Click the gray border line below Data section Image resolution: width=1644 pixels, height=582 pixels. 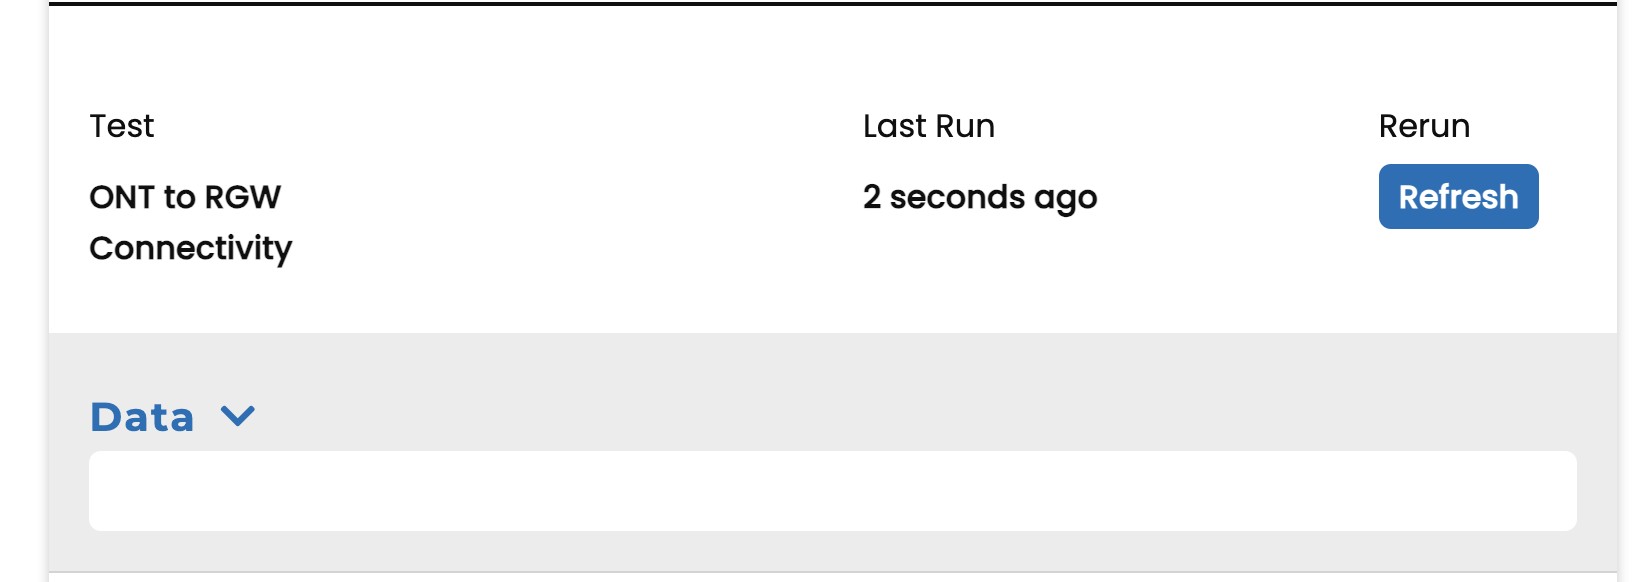[832, 572]
